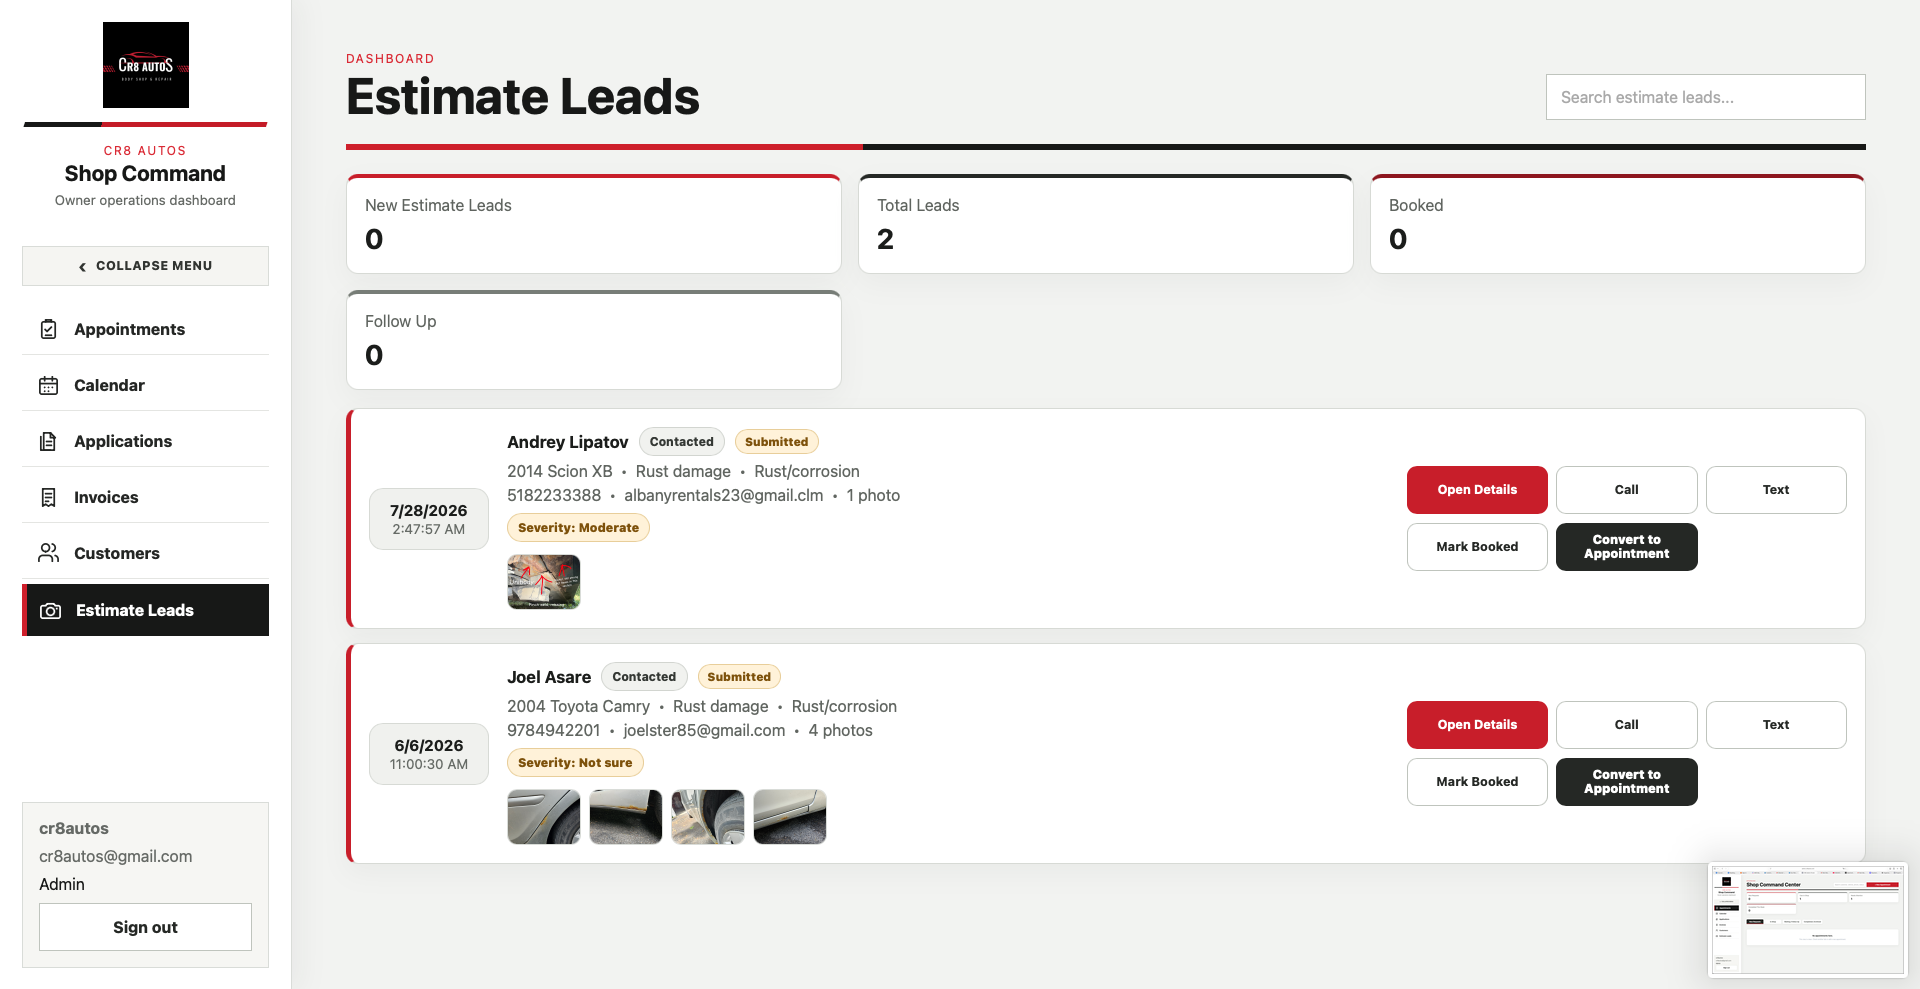
Task: Click the Joel Asare name heading
Action: pyautogui.click(x=549, y=677)
